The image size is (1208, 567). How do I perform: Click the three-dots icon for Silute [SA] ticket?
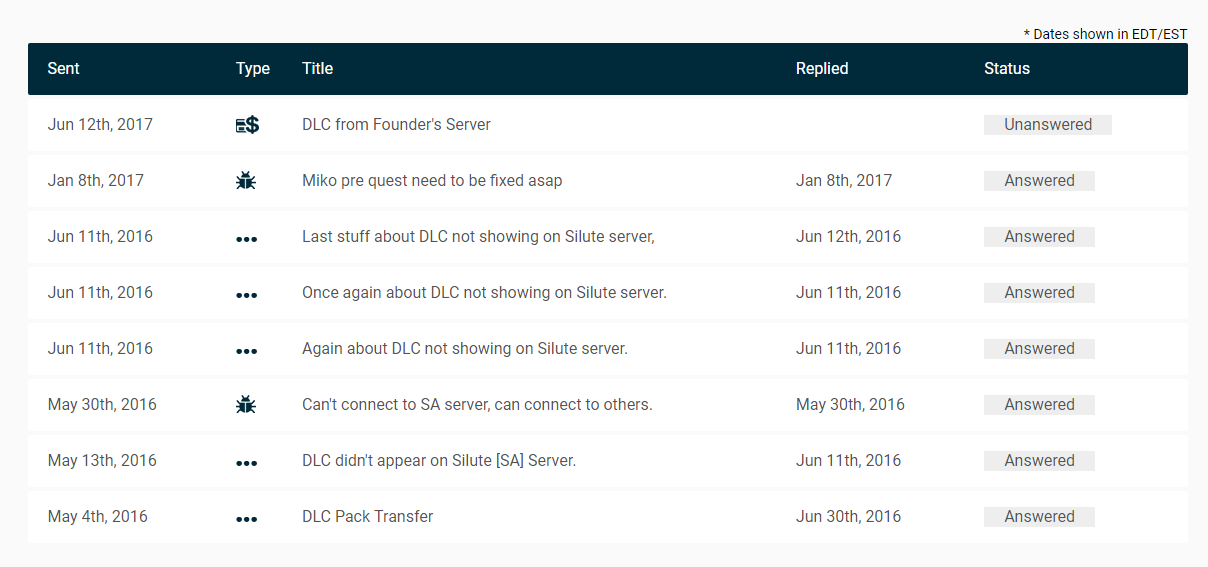click(x=246, y=463)
